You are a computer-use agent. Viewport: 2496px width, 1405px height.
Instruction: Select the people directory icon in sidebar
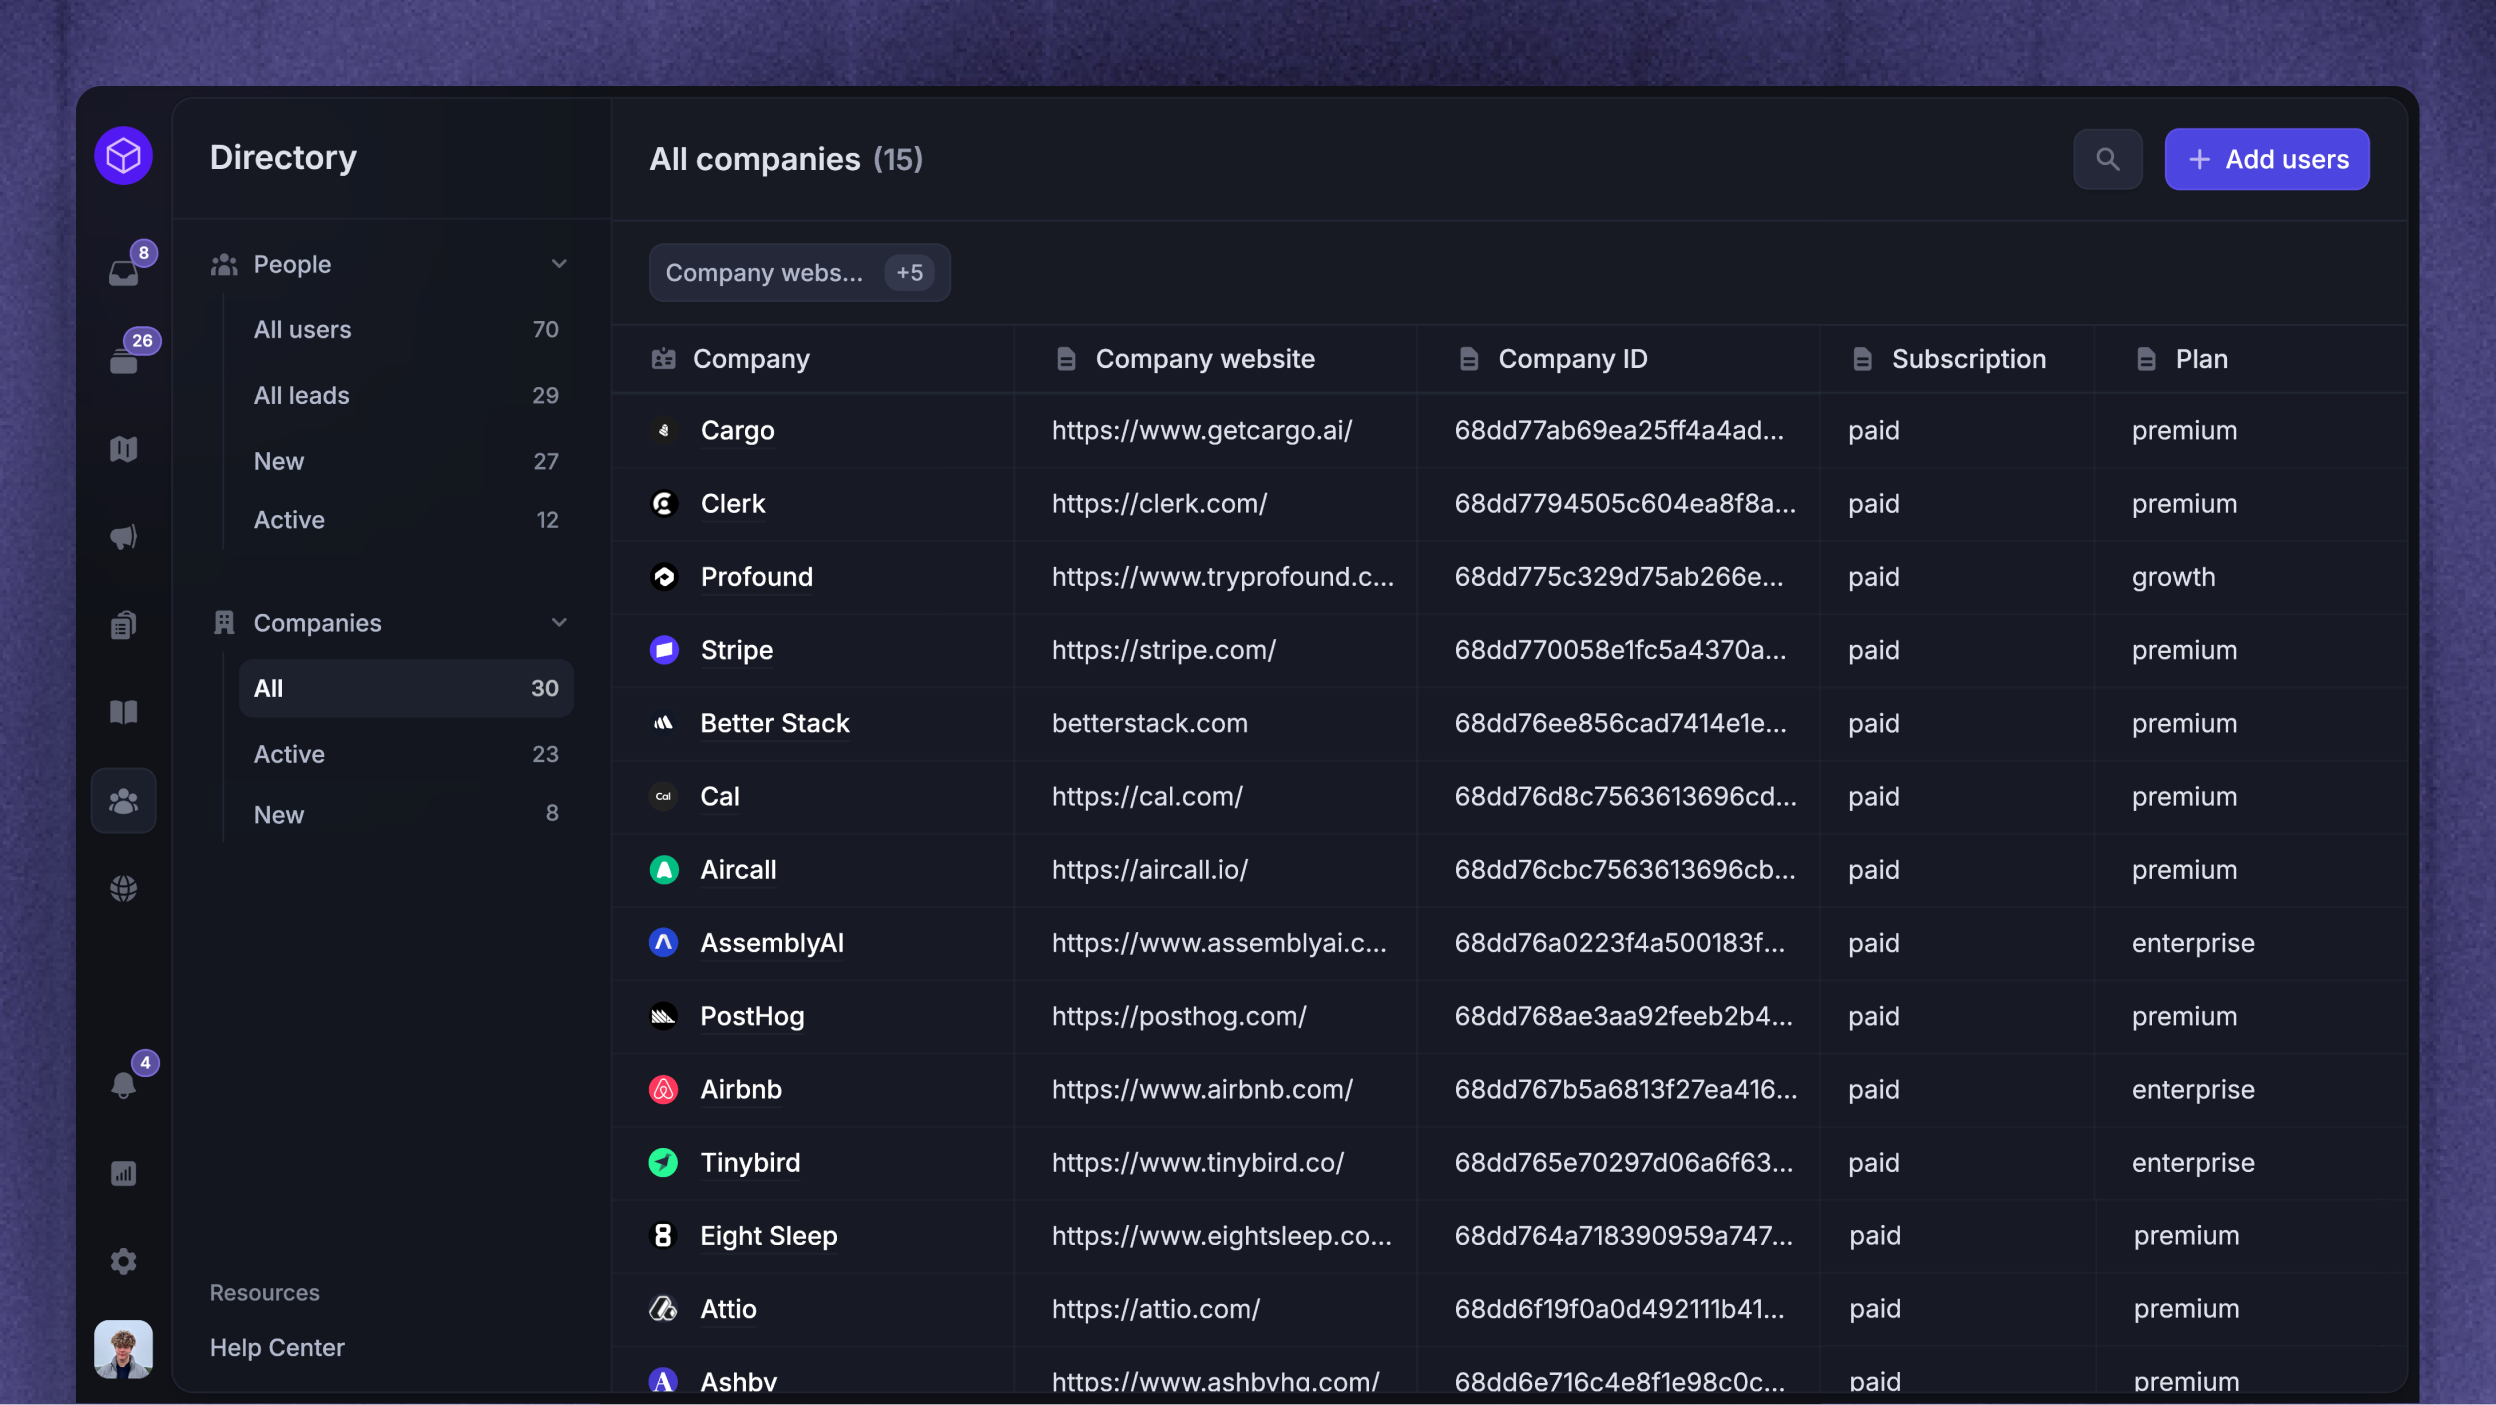(x=124, y=801)
